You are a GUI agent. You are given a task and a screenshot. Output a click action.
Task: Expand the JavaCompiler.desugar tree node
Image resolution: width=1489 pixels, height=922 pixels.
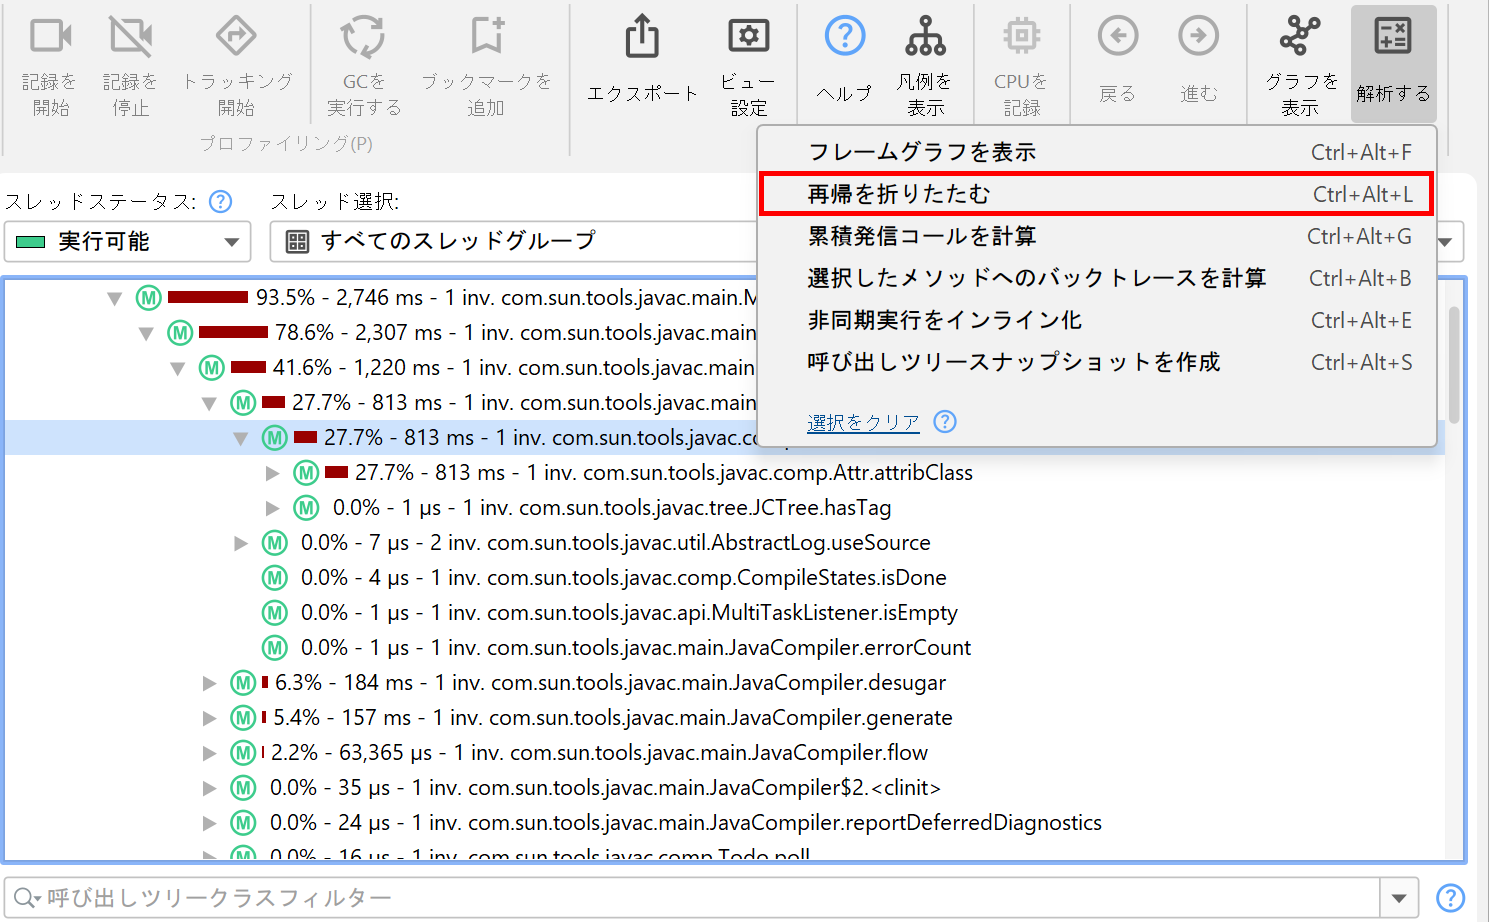pos(210,683)
